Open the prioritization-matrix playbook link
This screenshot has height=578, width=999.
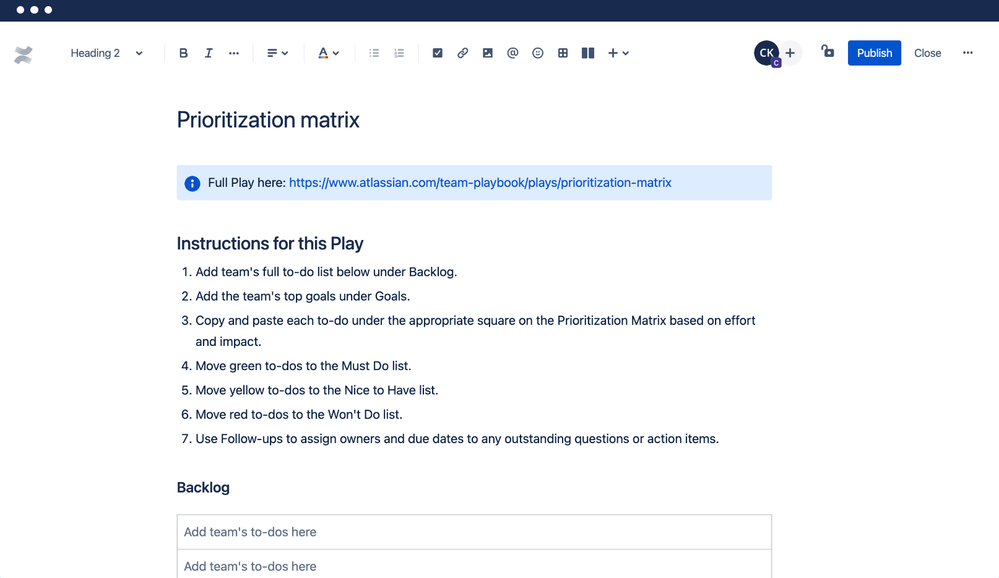point(479,182)
